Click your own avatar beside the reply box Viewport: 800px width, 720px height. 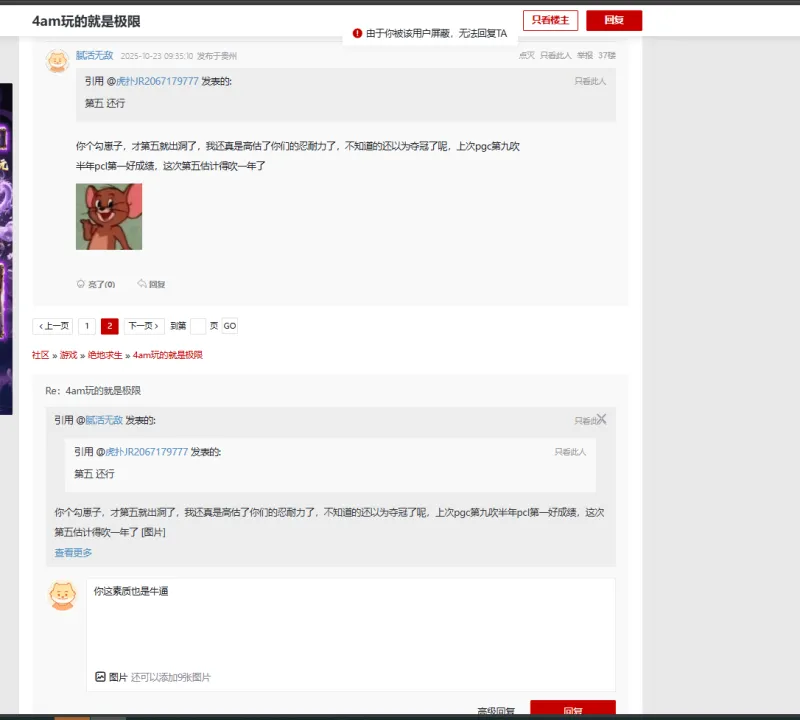[x=63, y=595]
